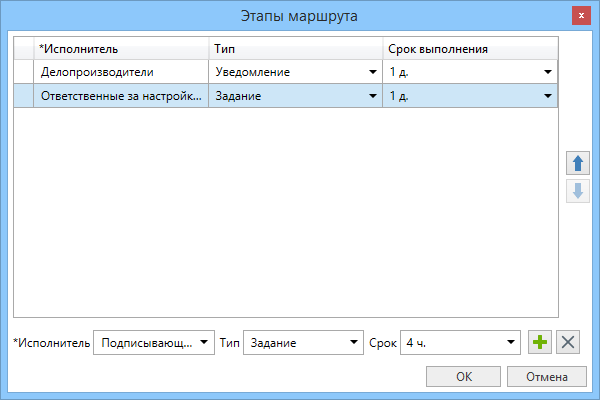Expand the bottom Тип Задание combo box
The height and width of the screenshot is (400, 600).
(x=354, y=342)
